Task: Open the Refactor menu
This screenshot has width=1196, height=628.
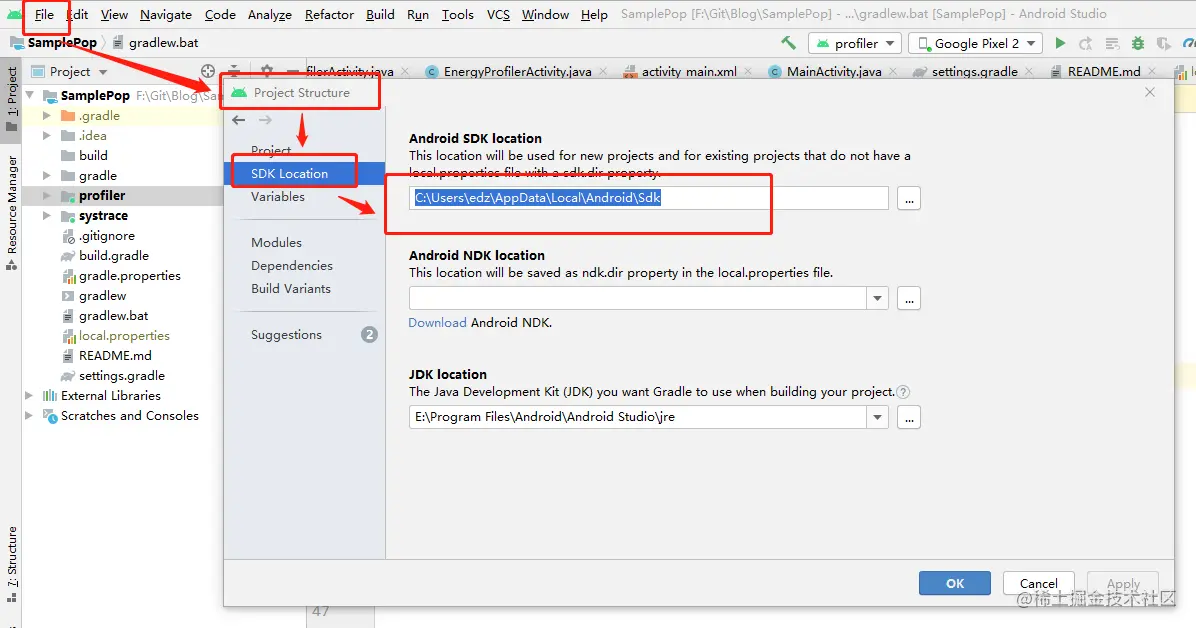Action: [x=329, y=14]
